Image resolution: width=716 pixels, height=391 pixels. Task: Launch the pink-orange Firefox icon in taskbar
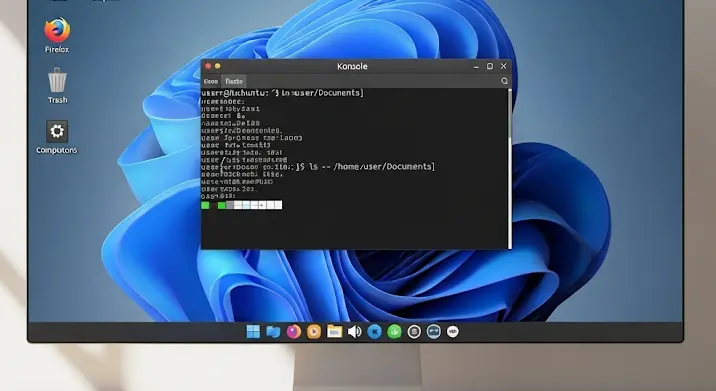(294, 332)
